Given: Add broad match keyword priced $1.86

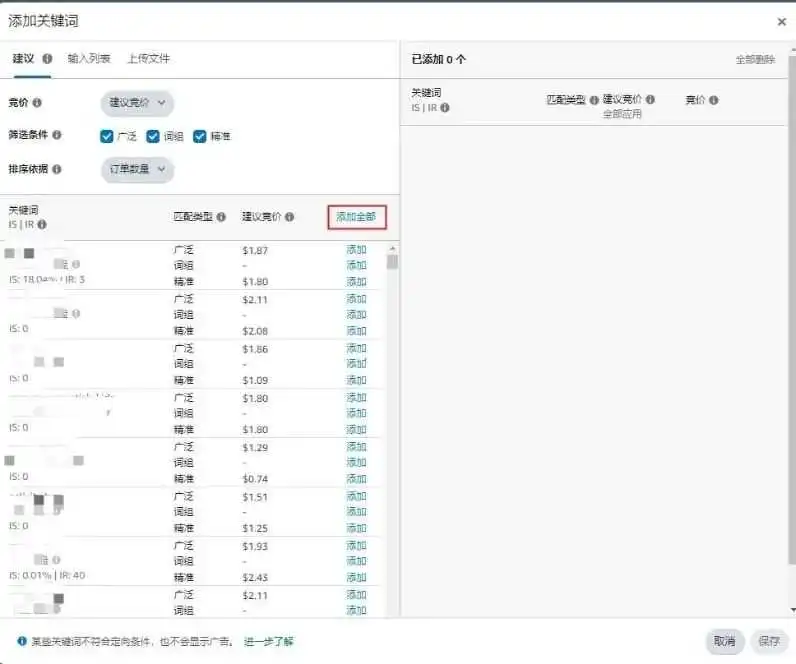Looking at the screenshot, I should [x=356, y=348].
